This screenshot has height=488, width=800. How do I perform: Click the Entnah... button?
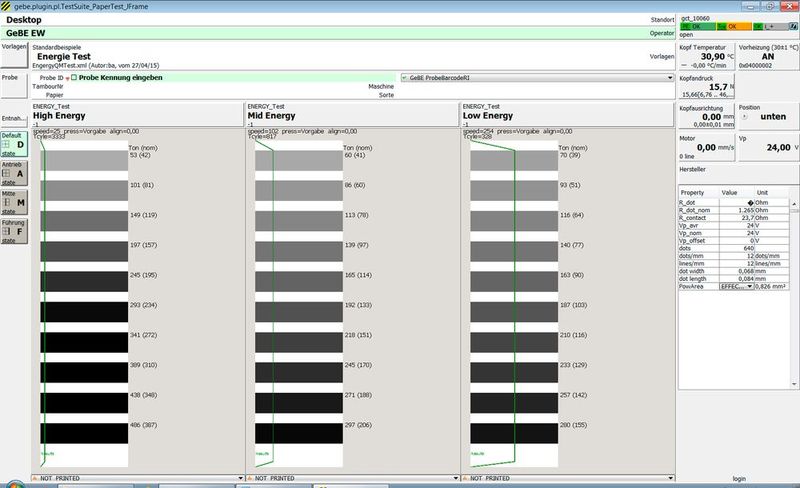pos(12,119)
